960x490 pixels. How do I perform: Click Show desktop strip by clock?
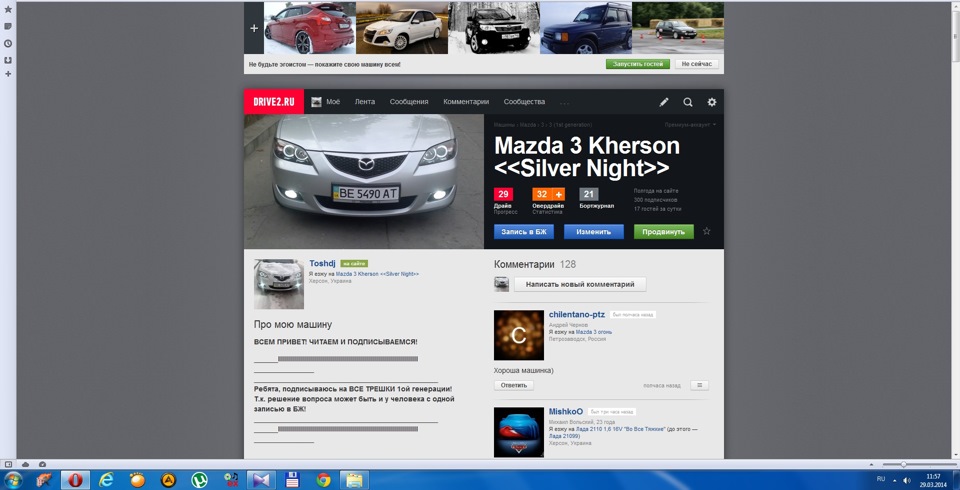coord(956,480)
